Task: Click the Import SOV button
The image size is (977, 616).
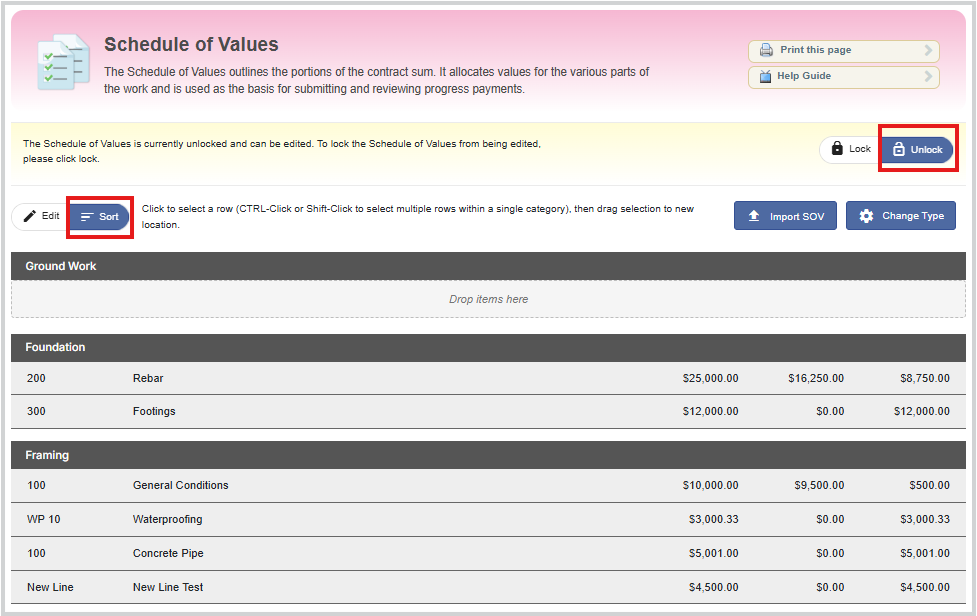Action: tap(785, 216)
